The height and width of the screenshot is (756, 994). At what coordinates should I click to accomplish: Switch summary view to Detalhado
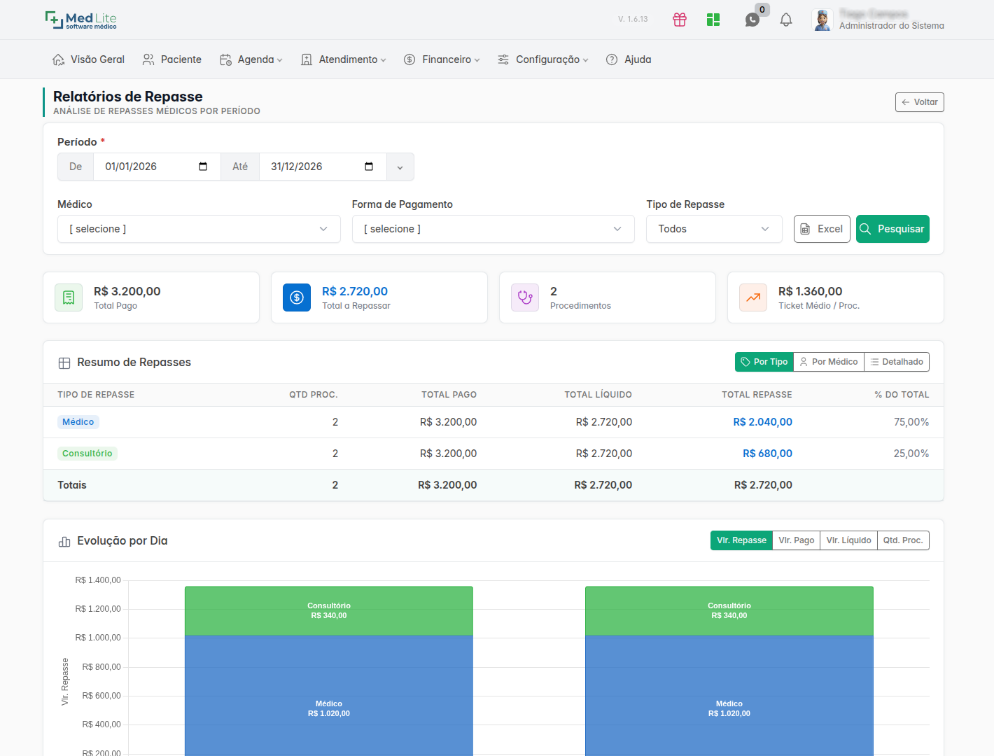point(897,362)
